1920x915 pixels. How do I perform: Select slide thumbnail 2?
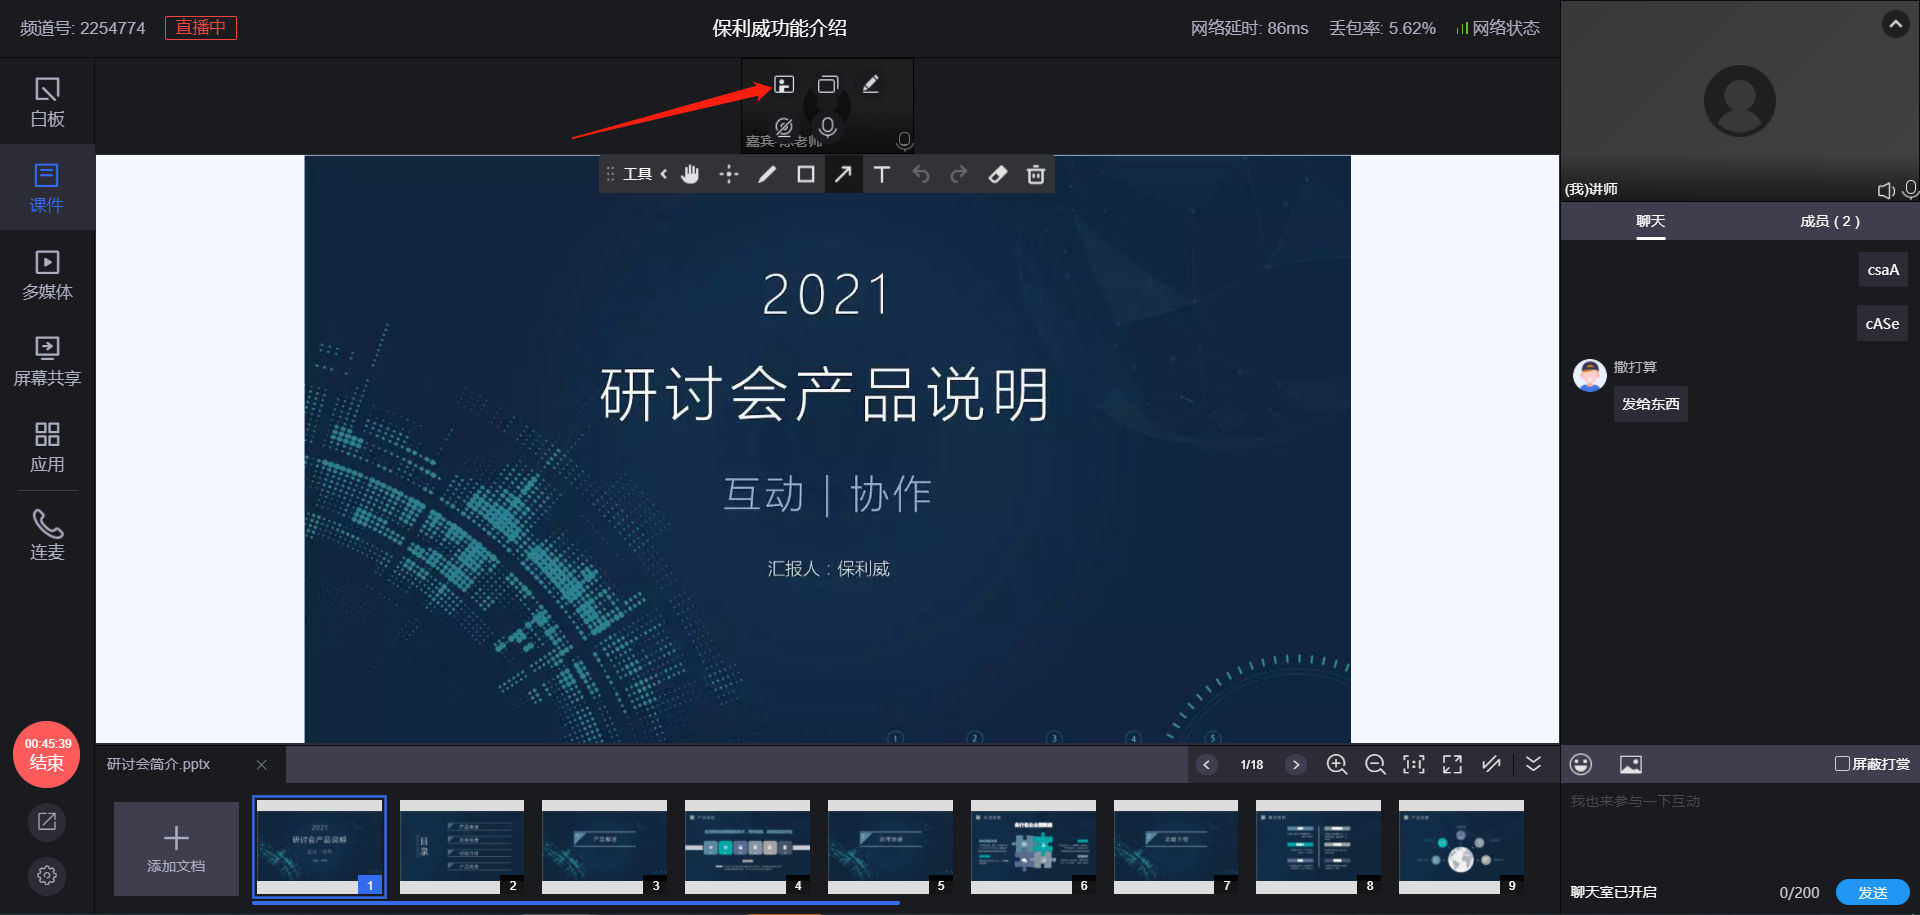(x=462, y=846)
